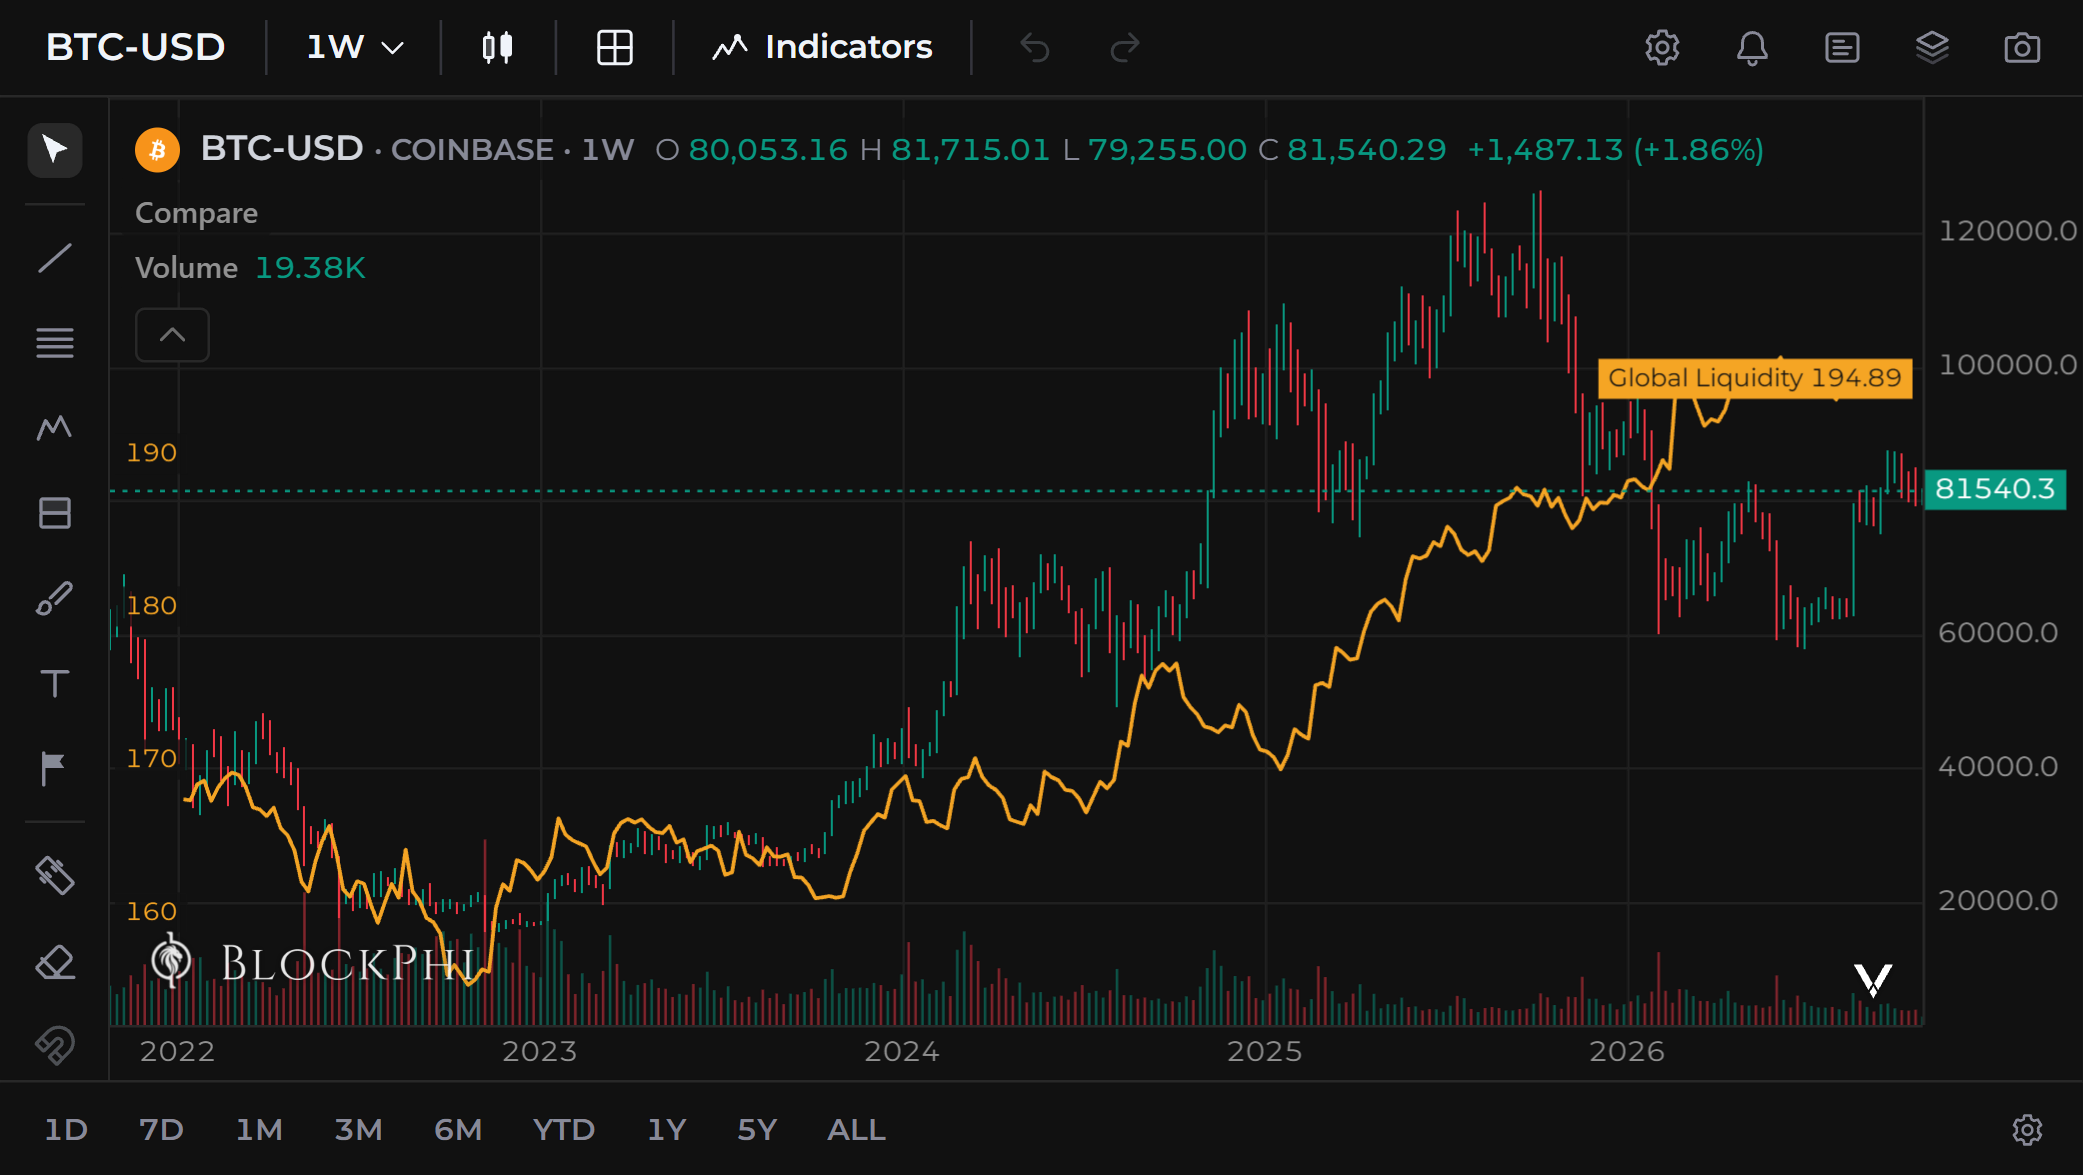Open the horizontal lines Fibonacci tool
The image size is (2083, 1175).
(x=55, y=343)
